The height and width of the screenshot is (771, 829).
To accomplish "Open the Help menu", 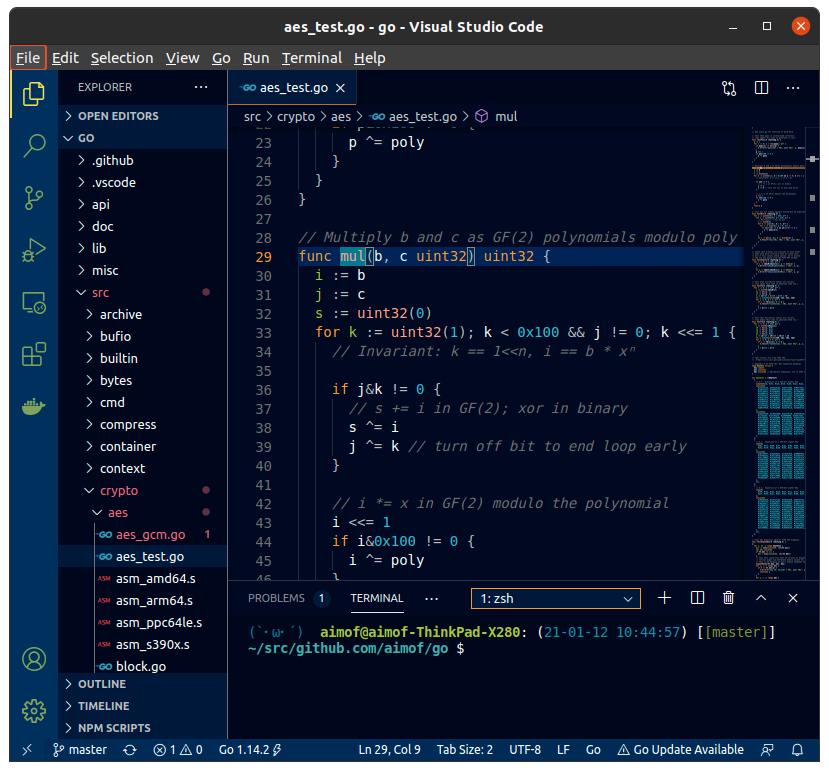I will [x=370, y=58].
